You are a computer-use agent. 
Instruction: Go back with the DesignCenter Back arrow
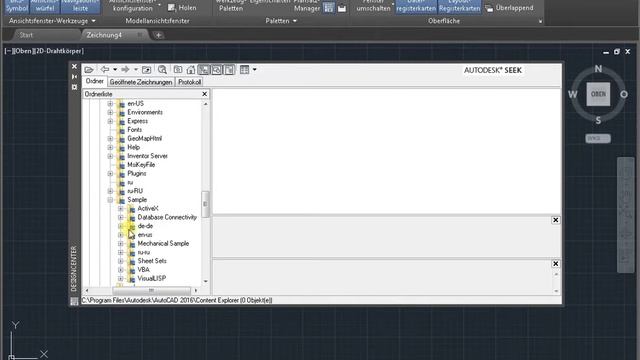point(105,70)
